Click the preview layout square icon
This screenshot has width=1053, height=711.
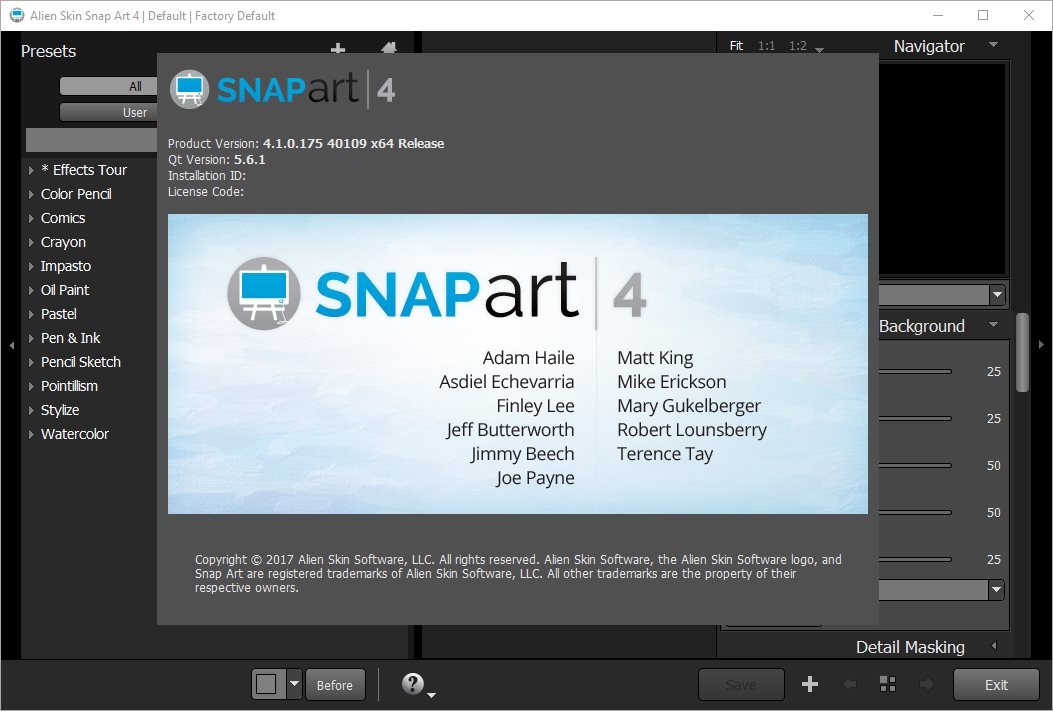click(266, 684)
